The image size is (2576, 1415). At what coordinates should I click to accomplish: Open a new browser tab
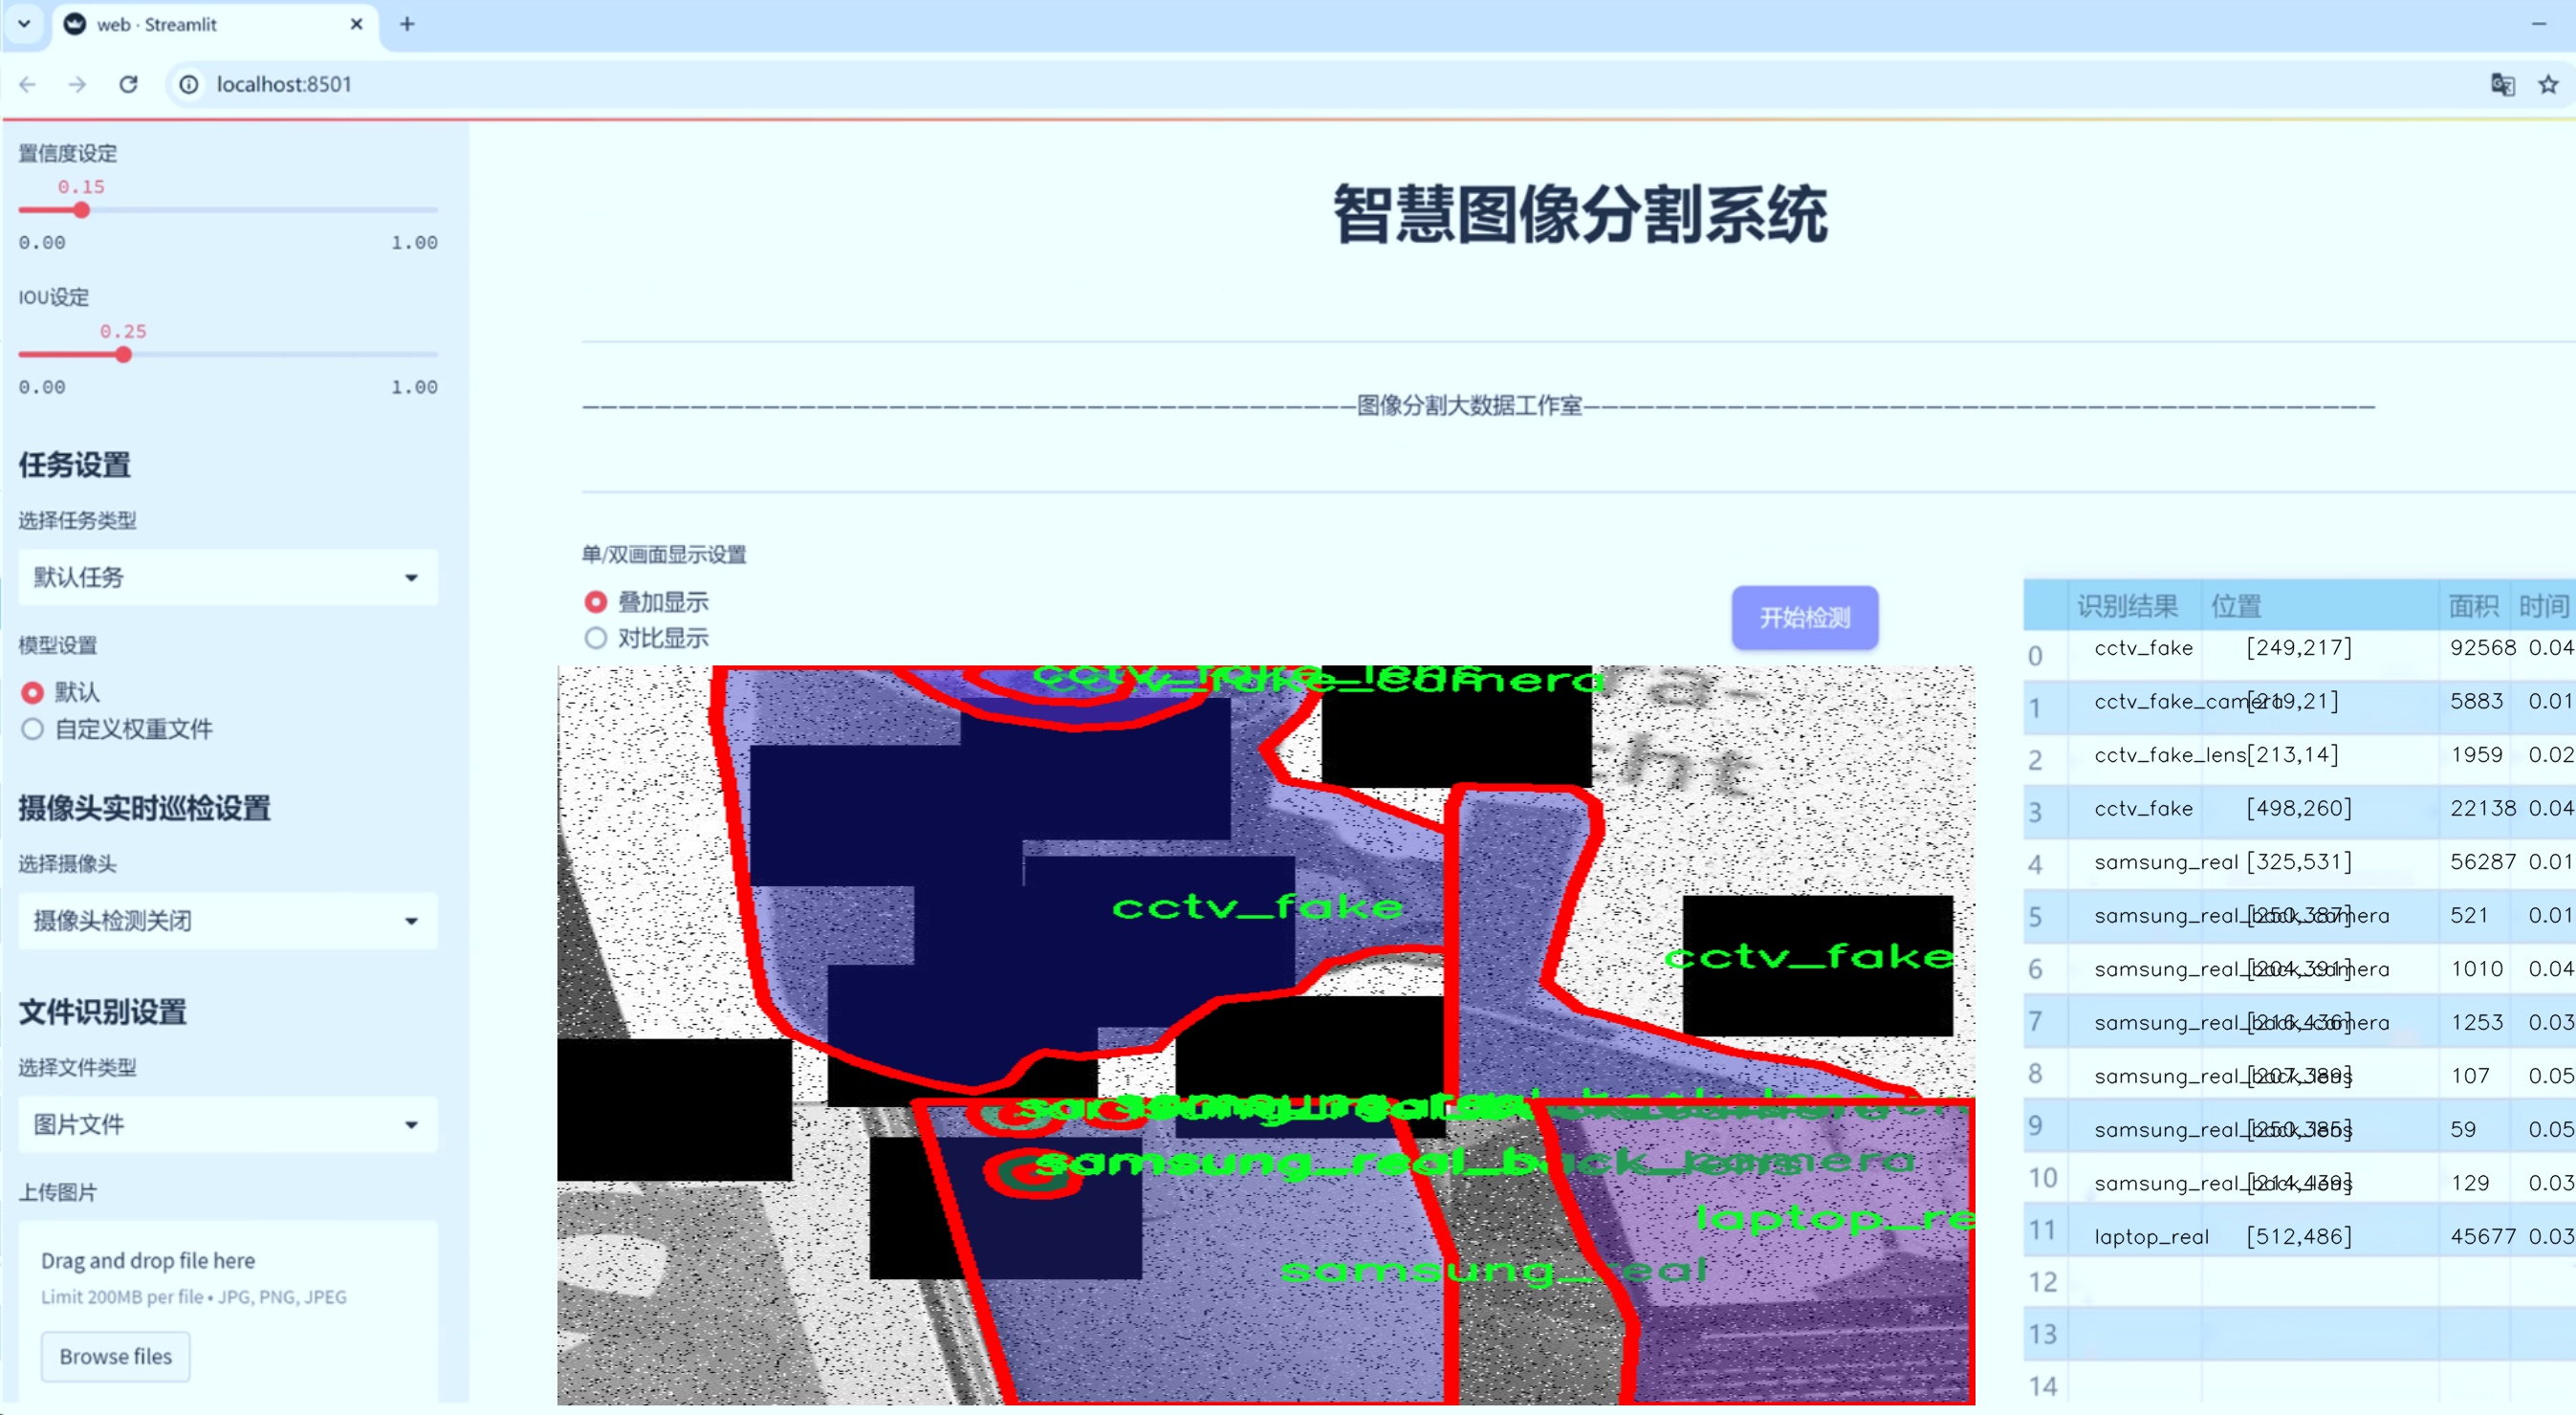tap(407, 24)
